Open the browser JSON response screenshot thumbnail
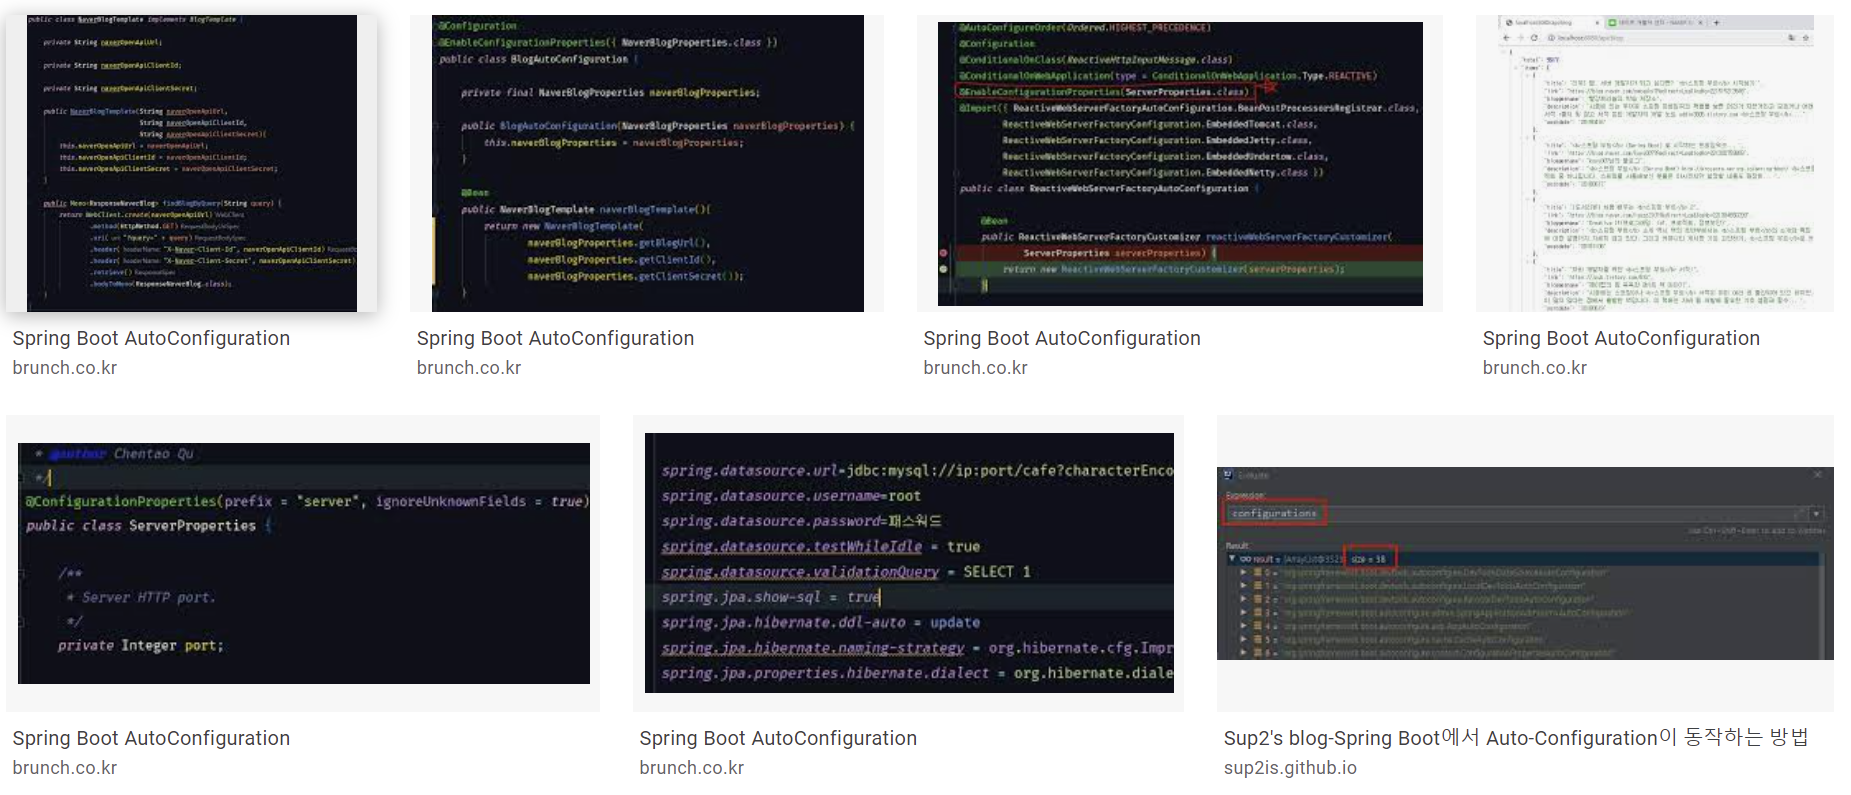 (x=1655, y=163)
